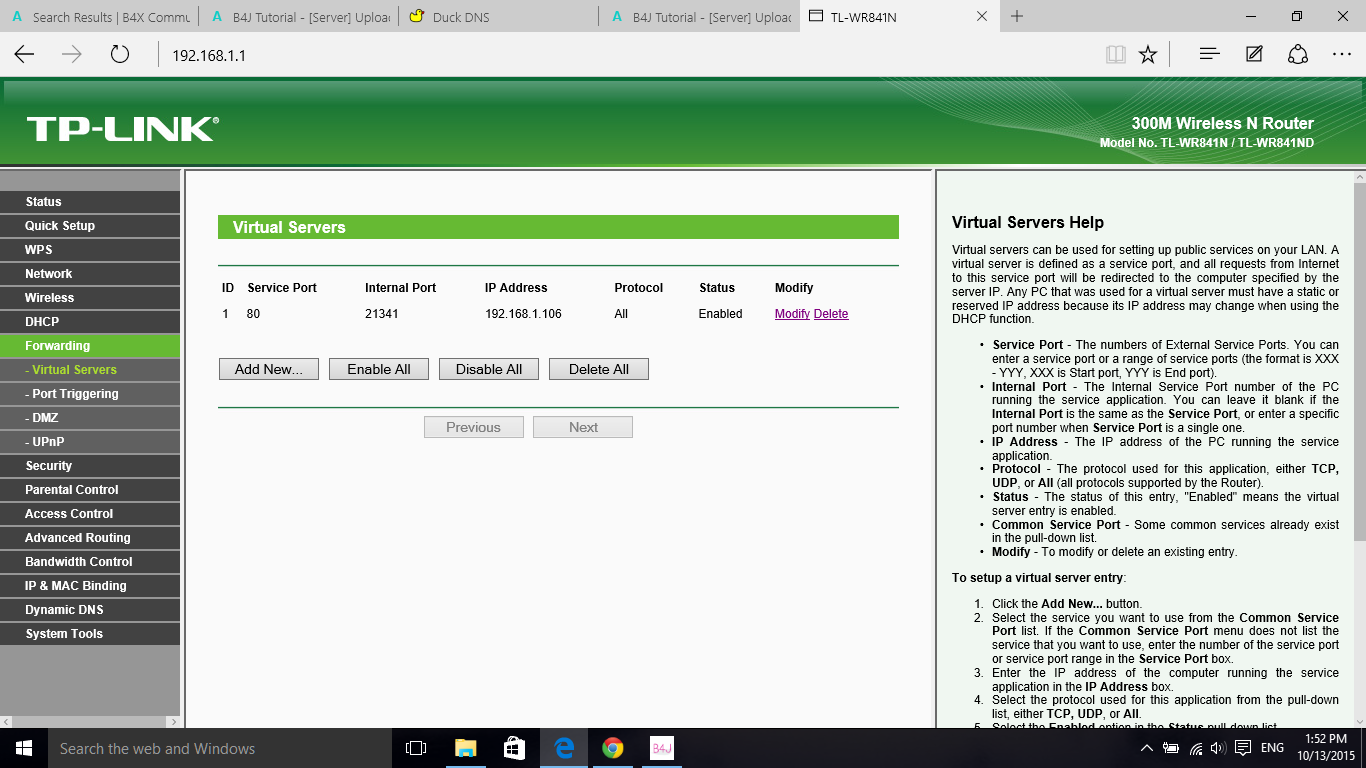1366x768 pixels.
Task: Open Quick Setup in sidebar
Action: [90, 226]
